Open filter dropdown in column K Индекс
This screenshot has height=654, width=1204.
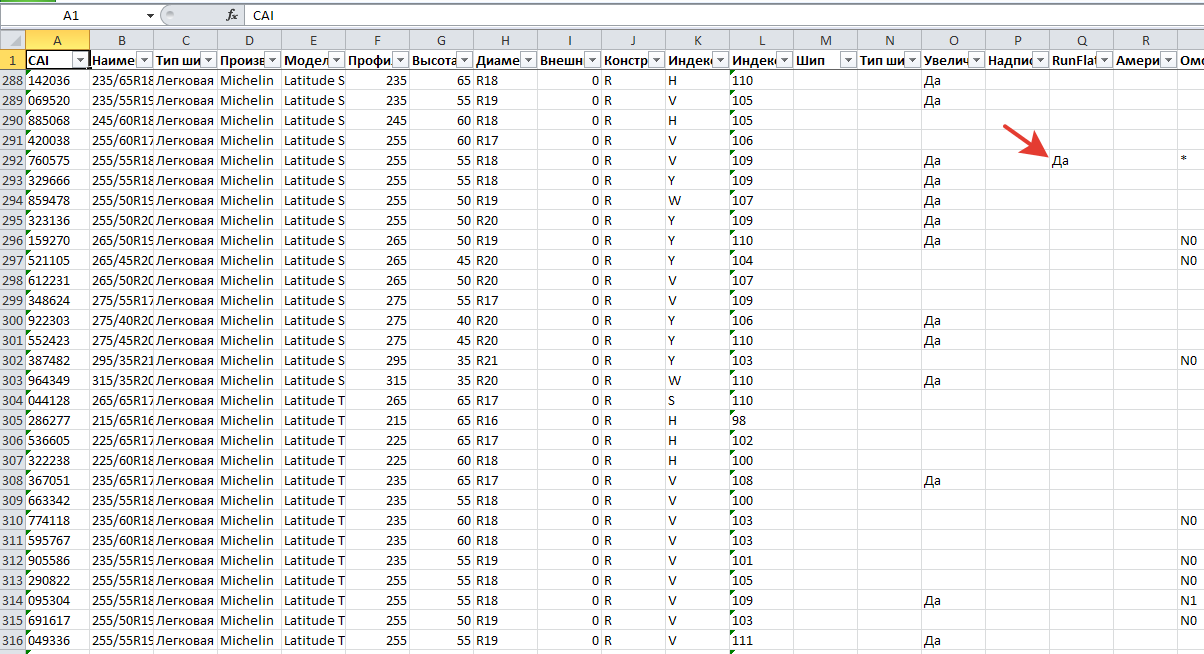pyautogui.click(x=719, y=60)
